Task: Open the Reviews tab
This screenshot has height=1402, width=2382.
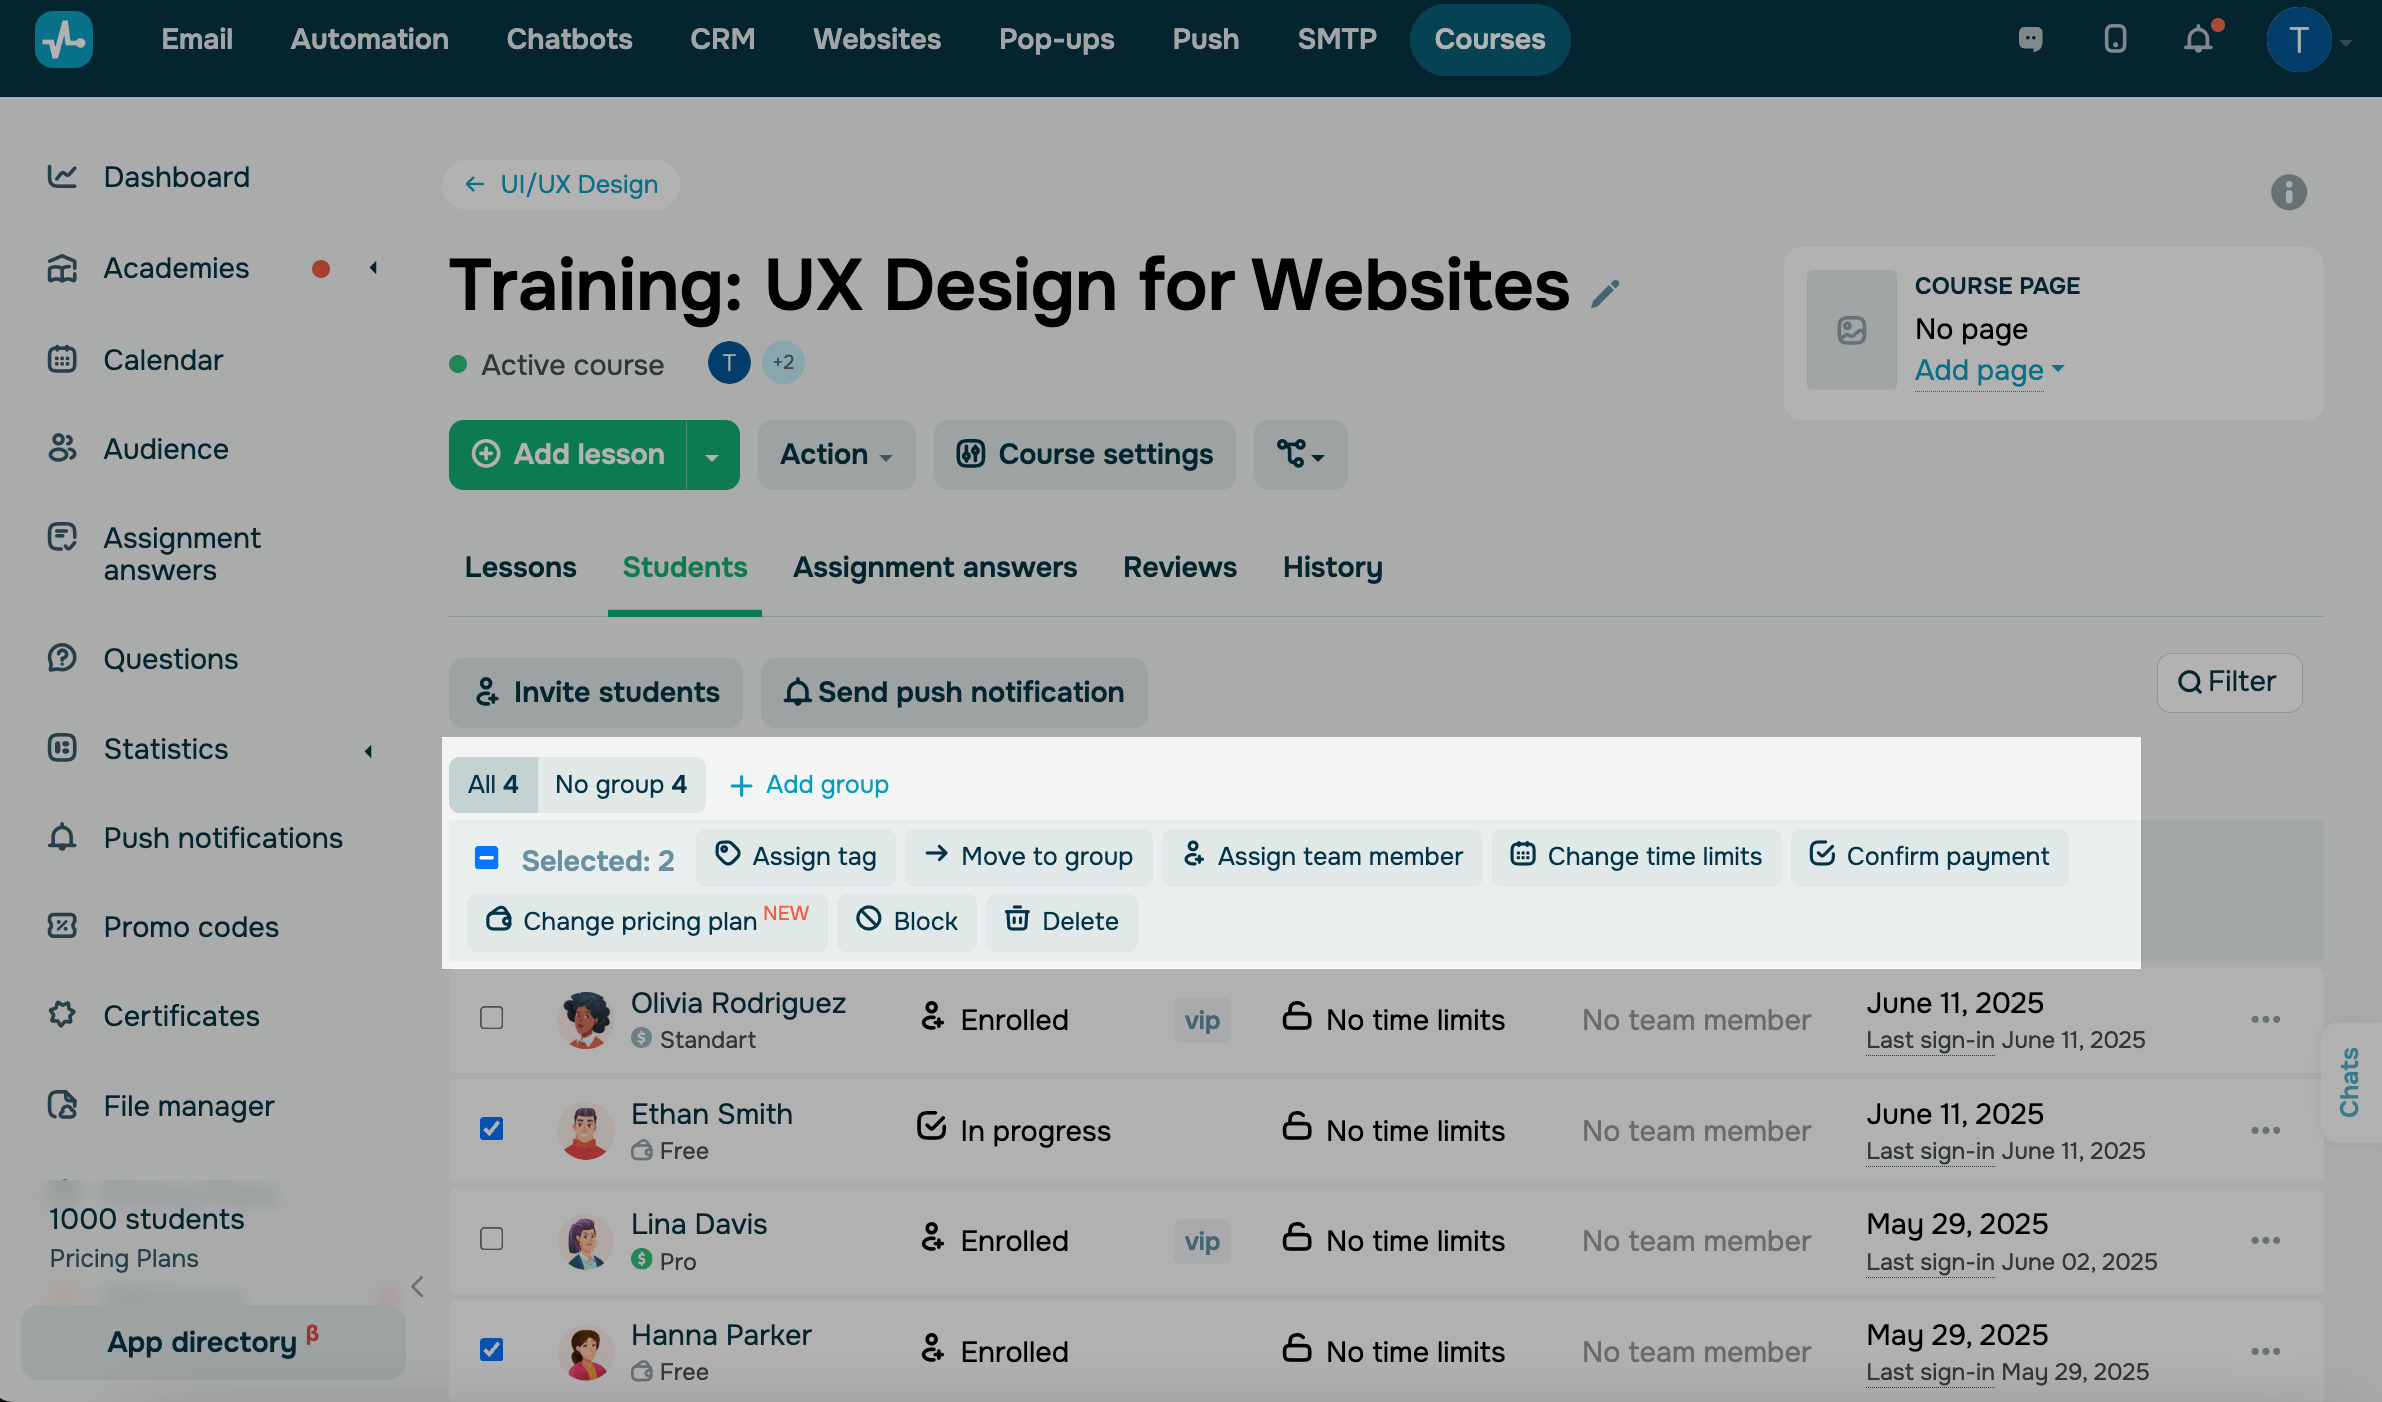Action: (x=1179, y=567)
